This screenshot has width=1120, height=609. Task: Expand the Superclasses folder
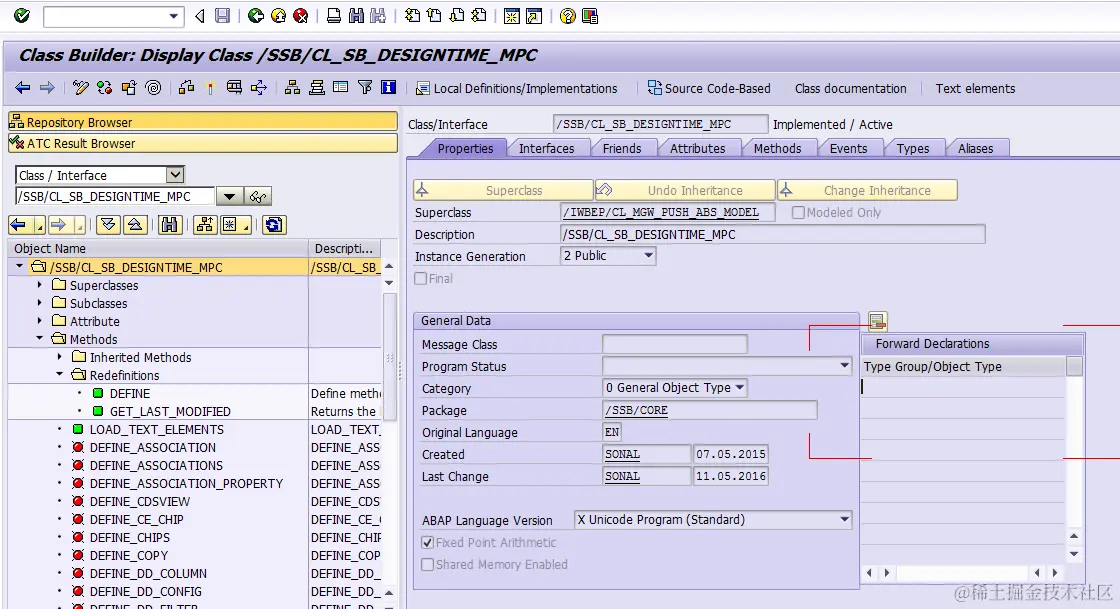[x=40, y=284]
